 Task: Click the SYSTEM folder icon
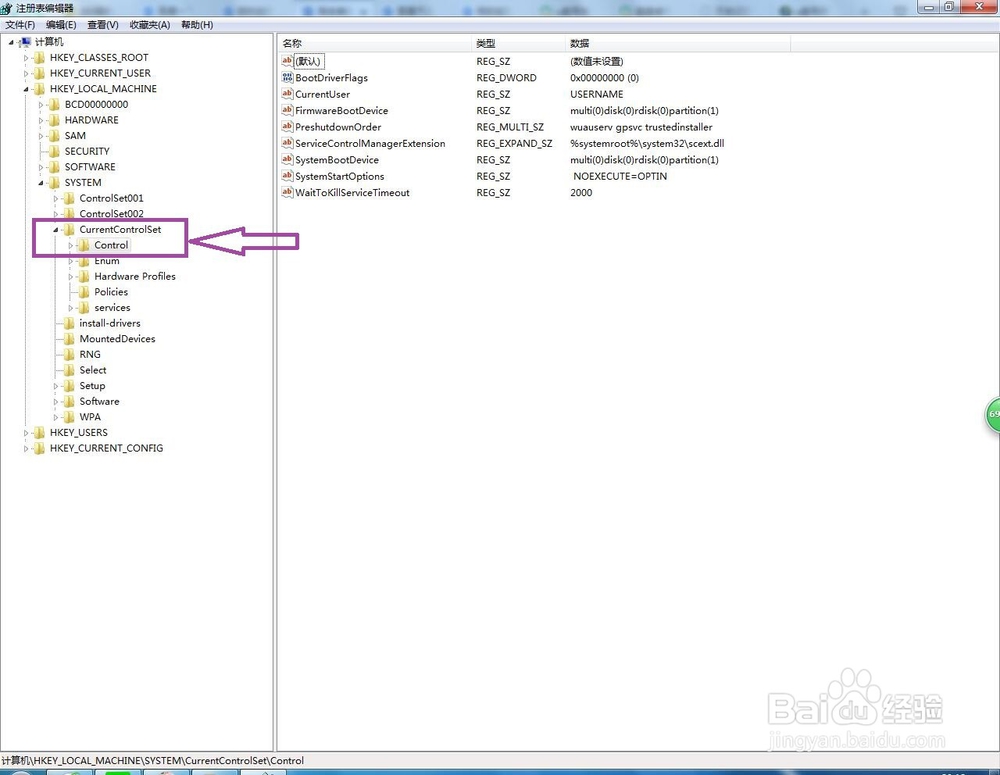(x=54, y=182)
